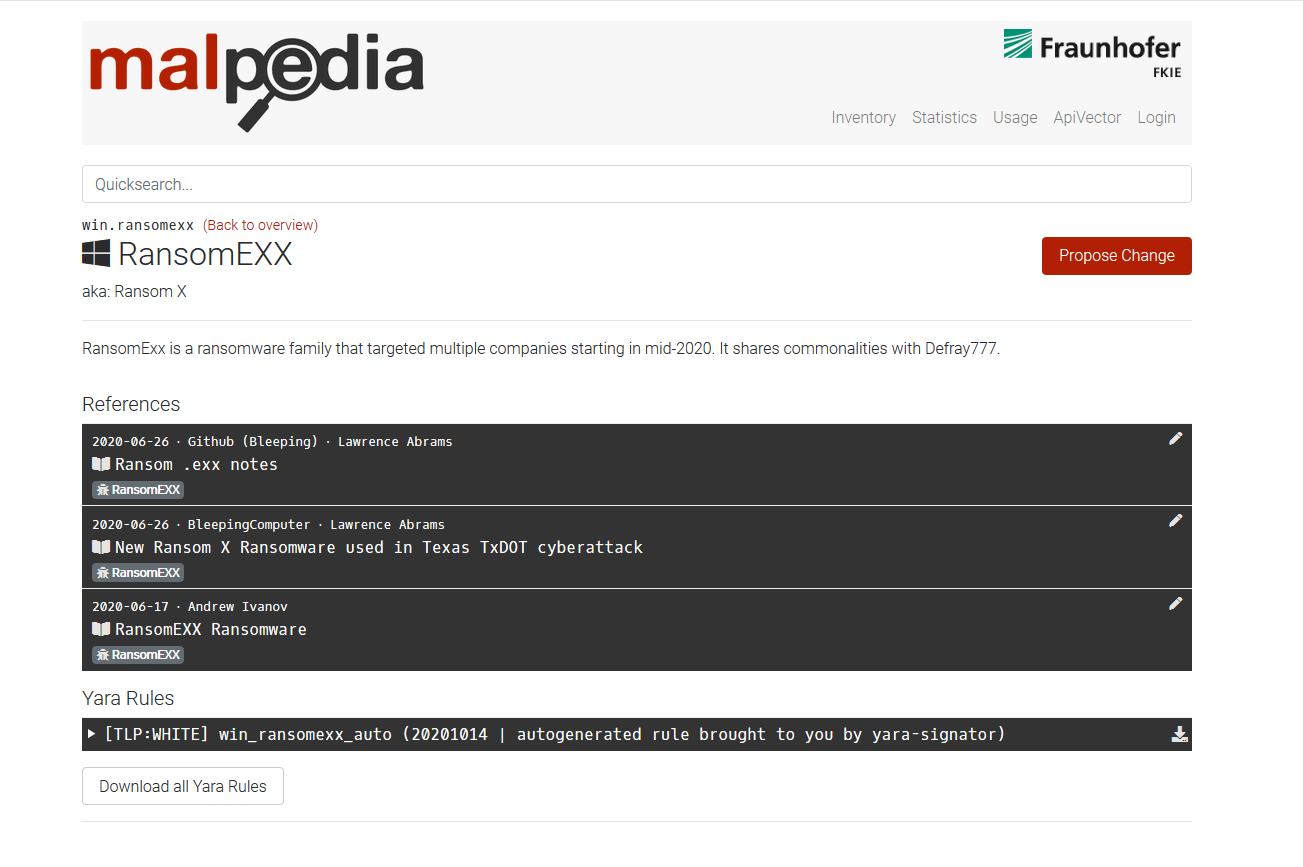Edit the Andrew Ivanov reference via its pencil icon
1303x867 pixels.
1175,603
